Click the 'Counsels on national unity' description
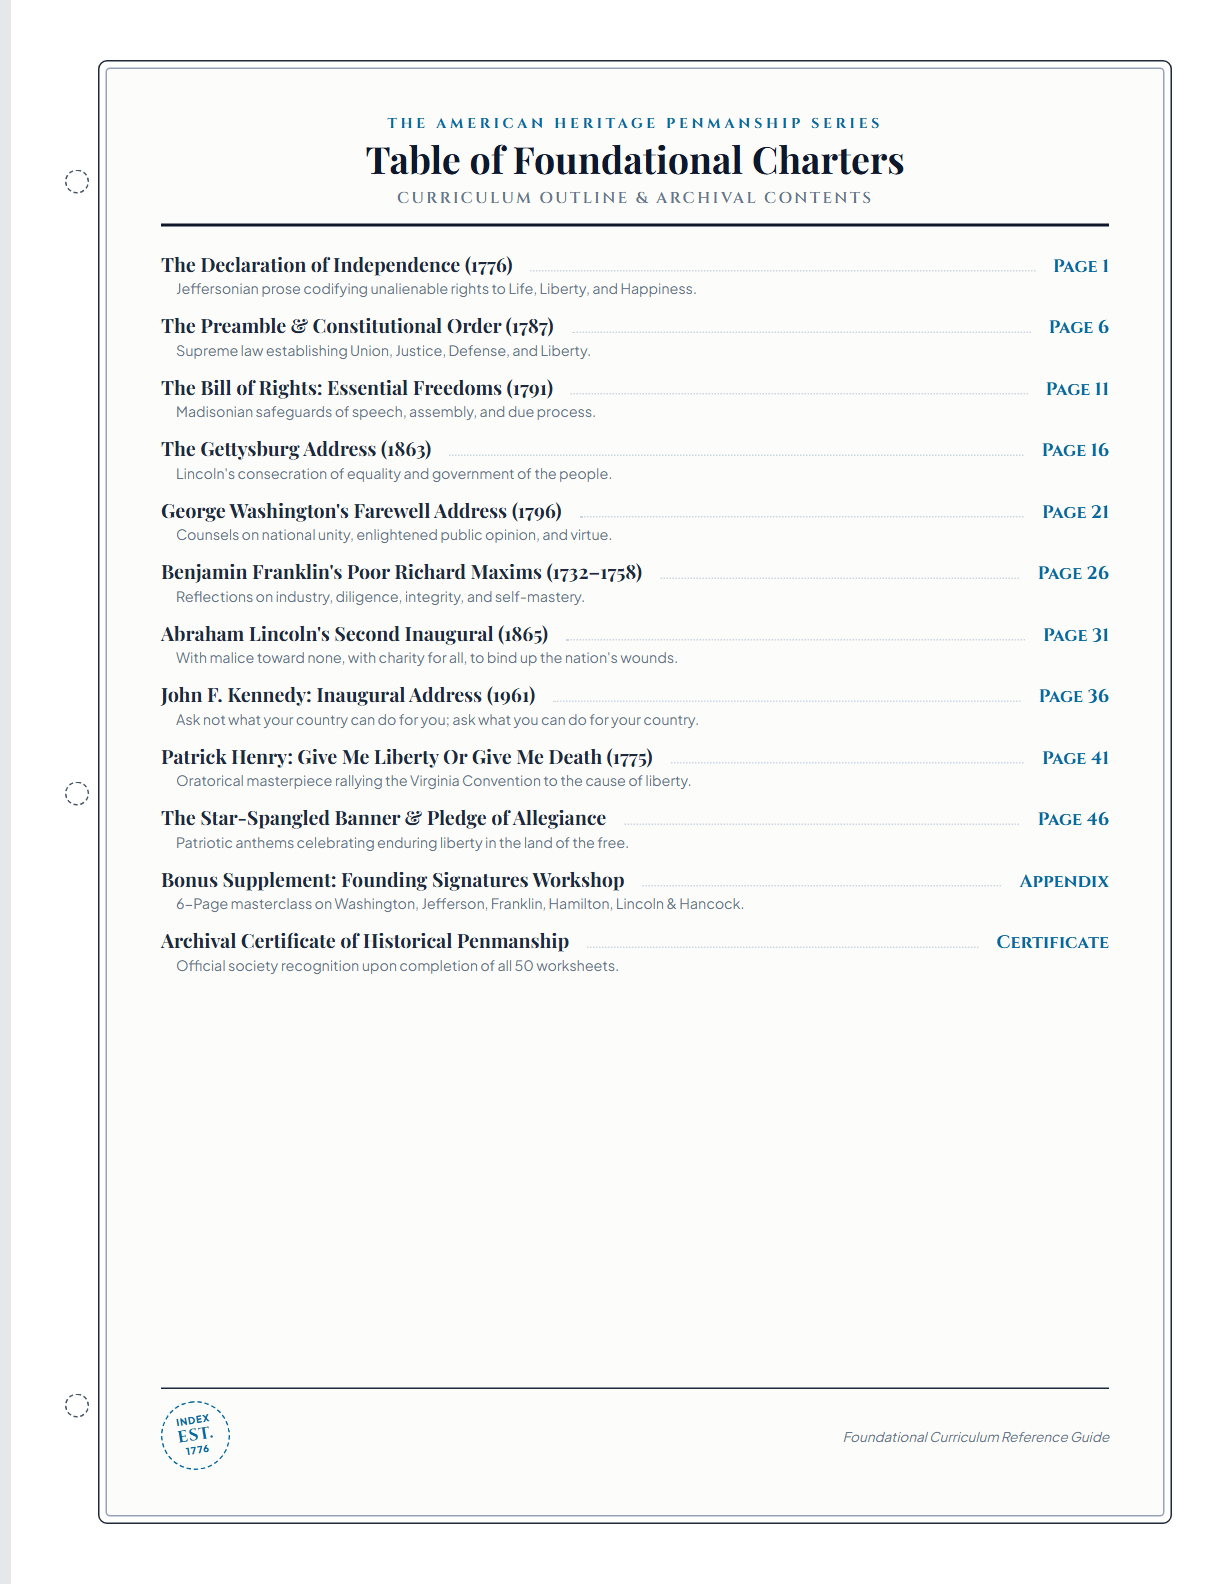 coord(394,535)
